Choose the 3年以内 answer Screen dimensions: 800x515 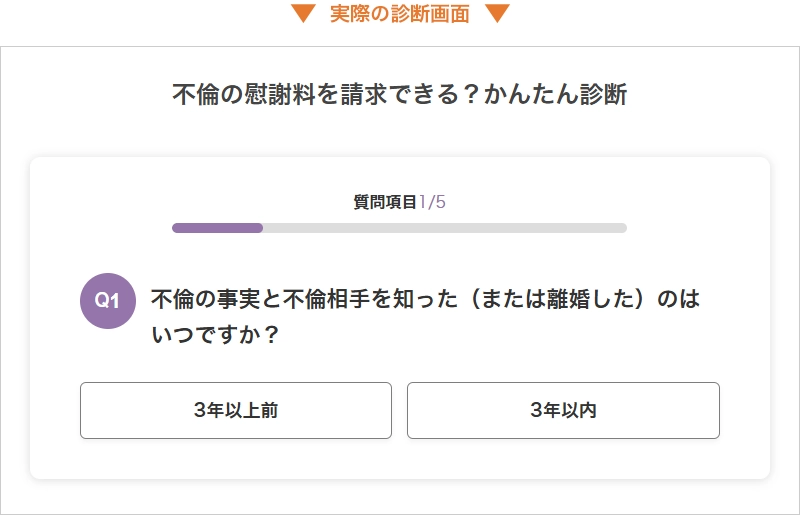coord(563,410)
